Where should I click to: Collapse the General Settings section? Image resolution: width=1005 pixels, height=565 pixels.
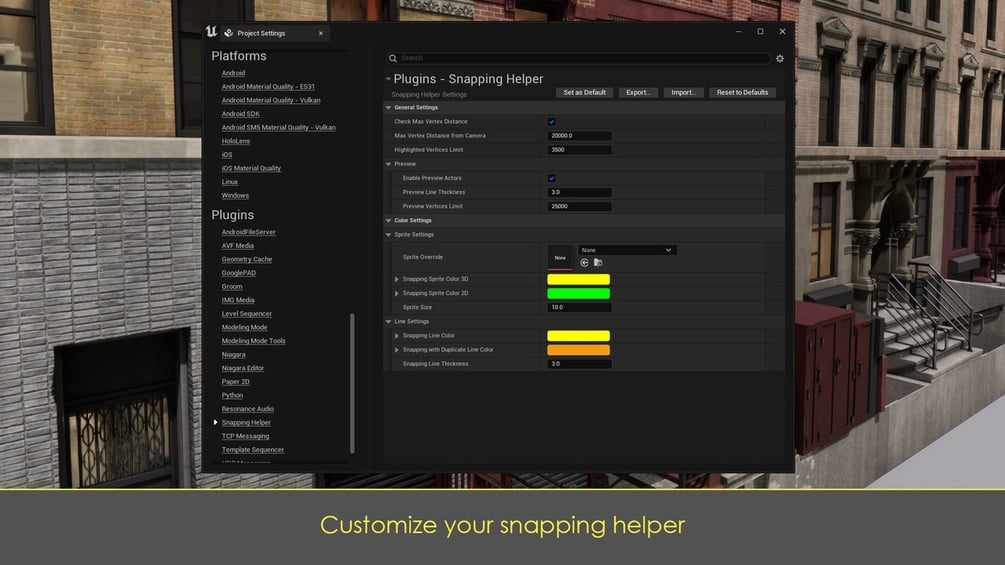(388, 108)
